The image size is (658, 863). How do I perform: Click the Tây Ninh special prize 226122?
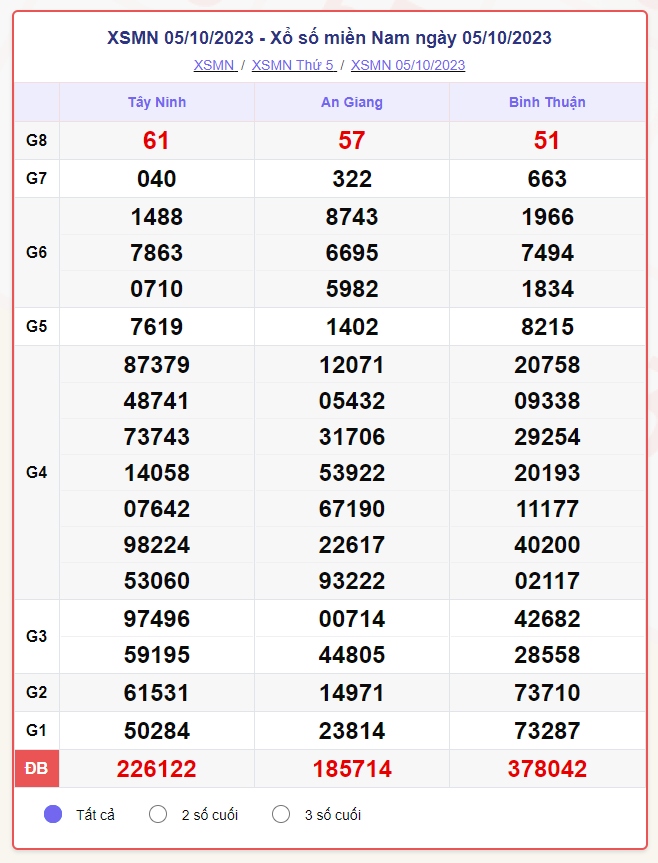pyautogui.click(x=157, y=769)
